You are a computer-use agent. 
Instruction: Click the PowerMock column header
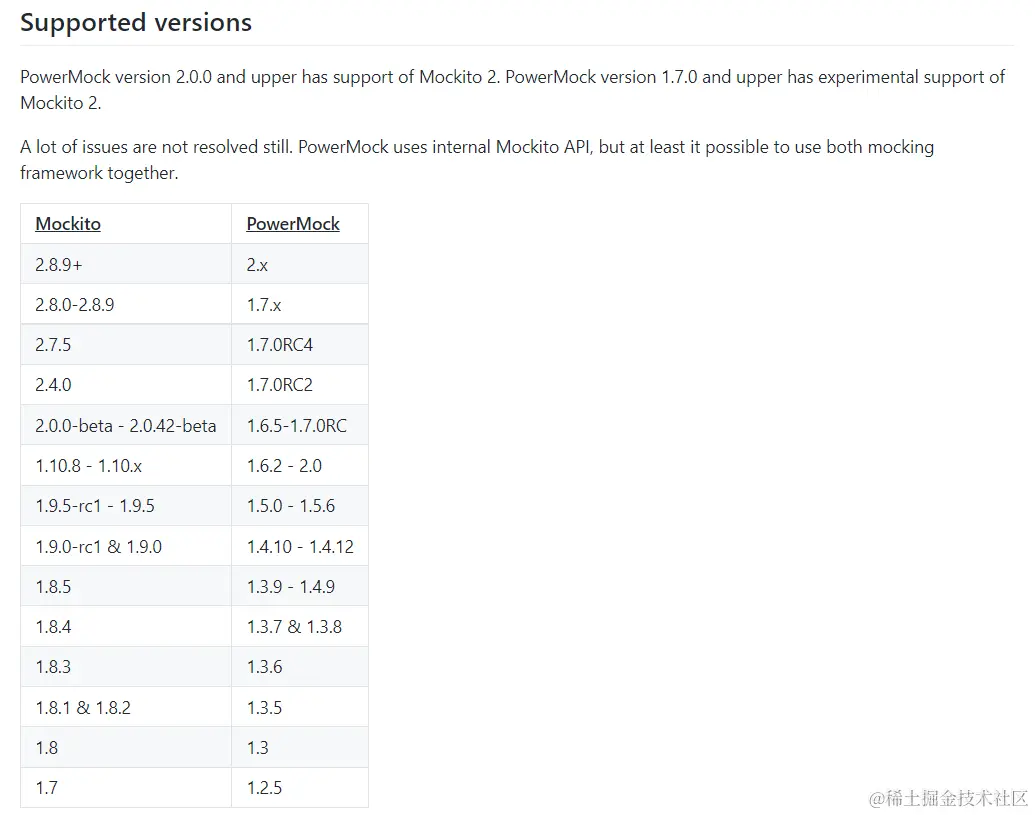293,224
